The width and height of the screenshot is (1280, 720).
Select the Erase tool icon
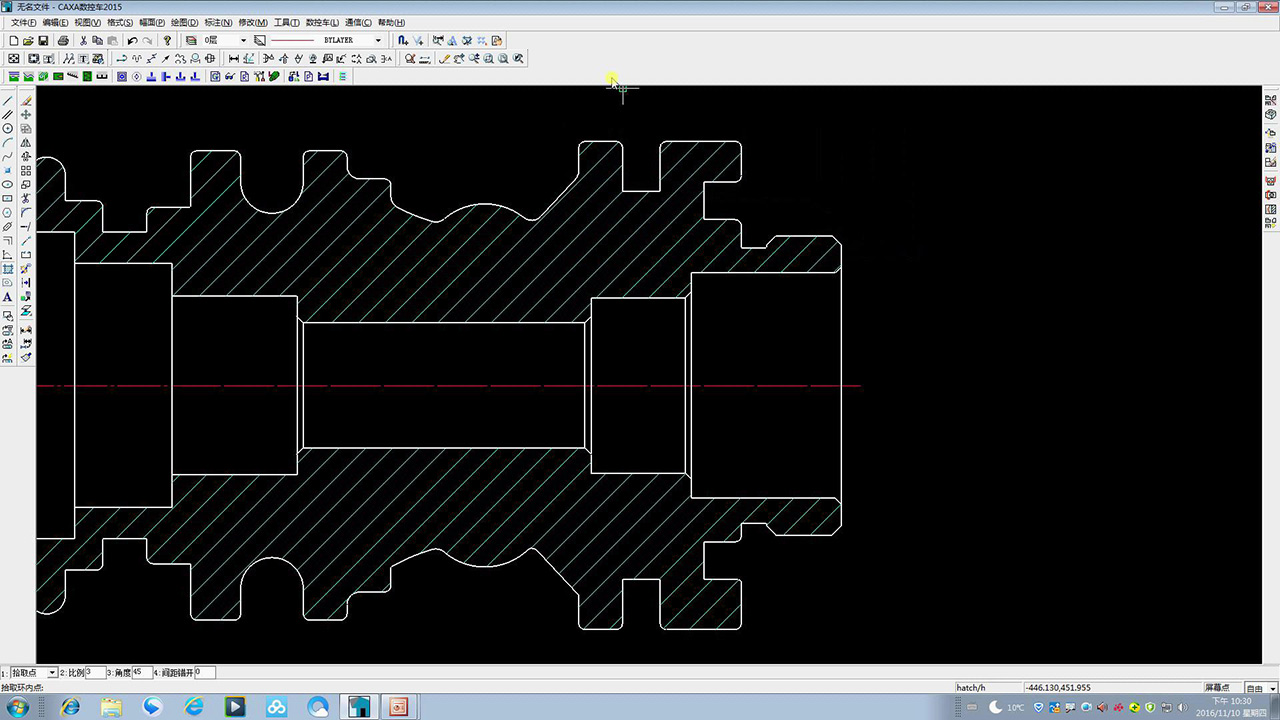(x=26, y=101)
